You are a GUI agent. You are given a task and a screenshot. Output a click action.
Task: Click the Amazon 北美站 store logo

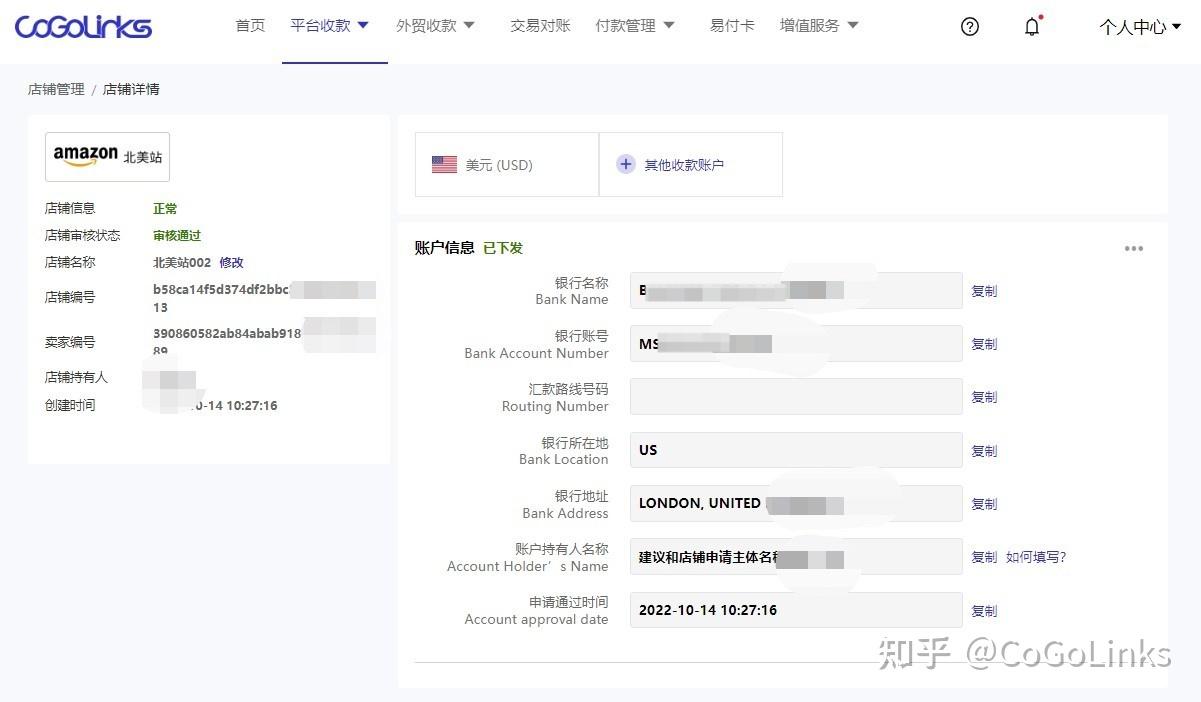(x=107, y=156)
